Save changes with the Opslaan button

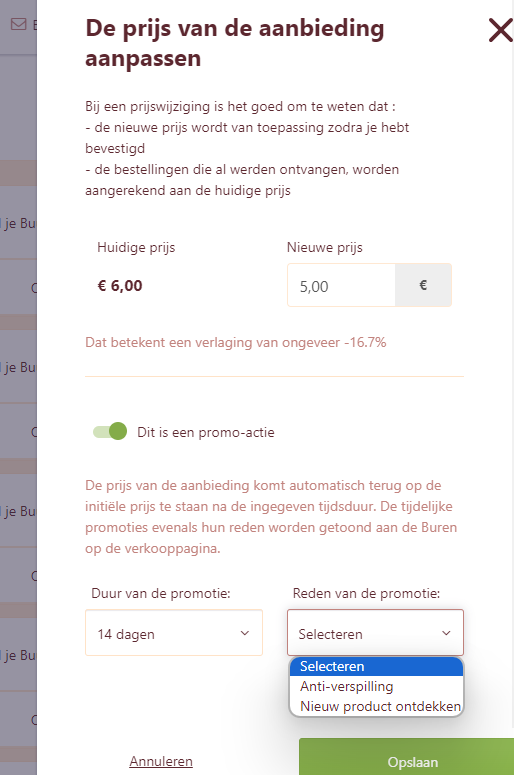406,759
